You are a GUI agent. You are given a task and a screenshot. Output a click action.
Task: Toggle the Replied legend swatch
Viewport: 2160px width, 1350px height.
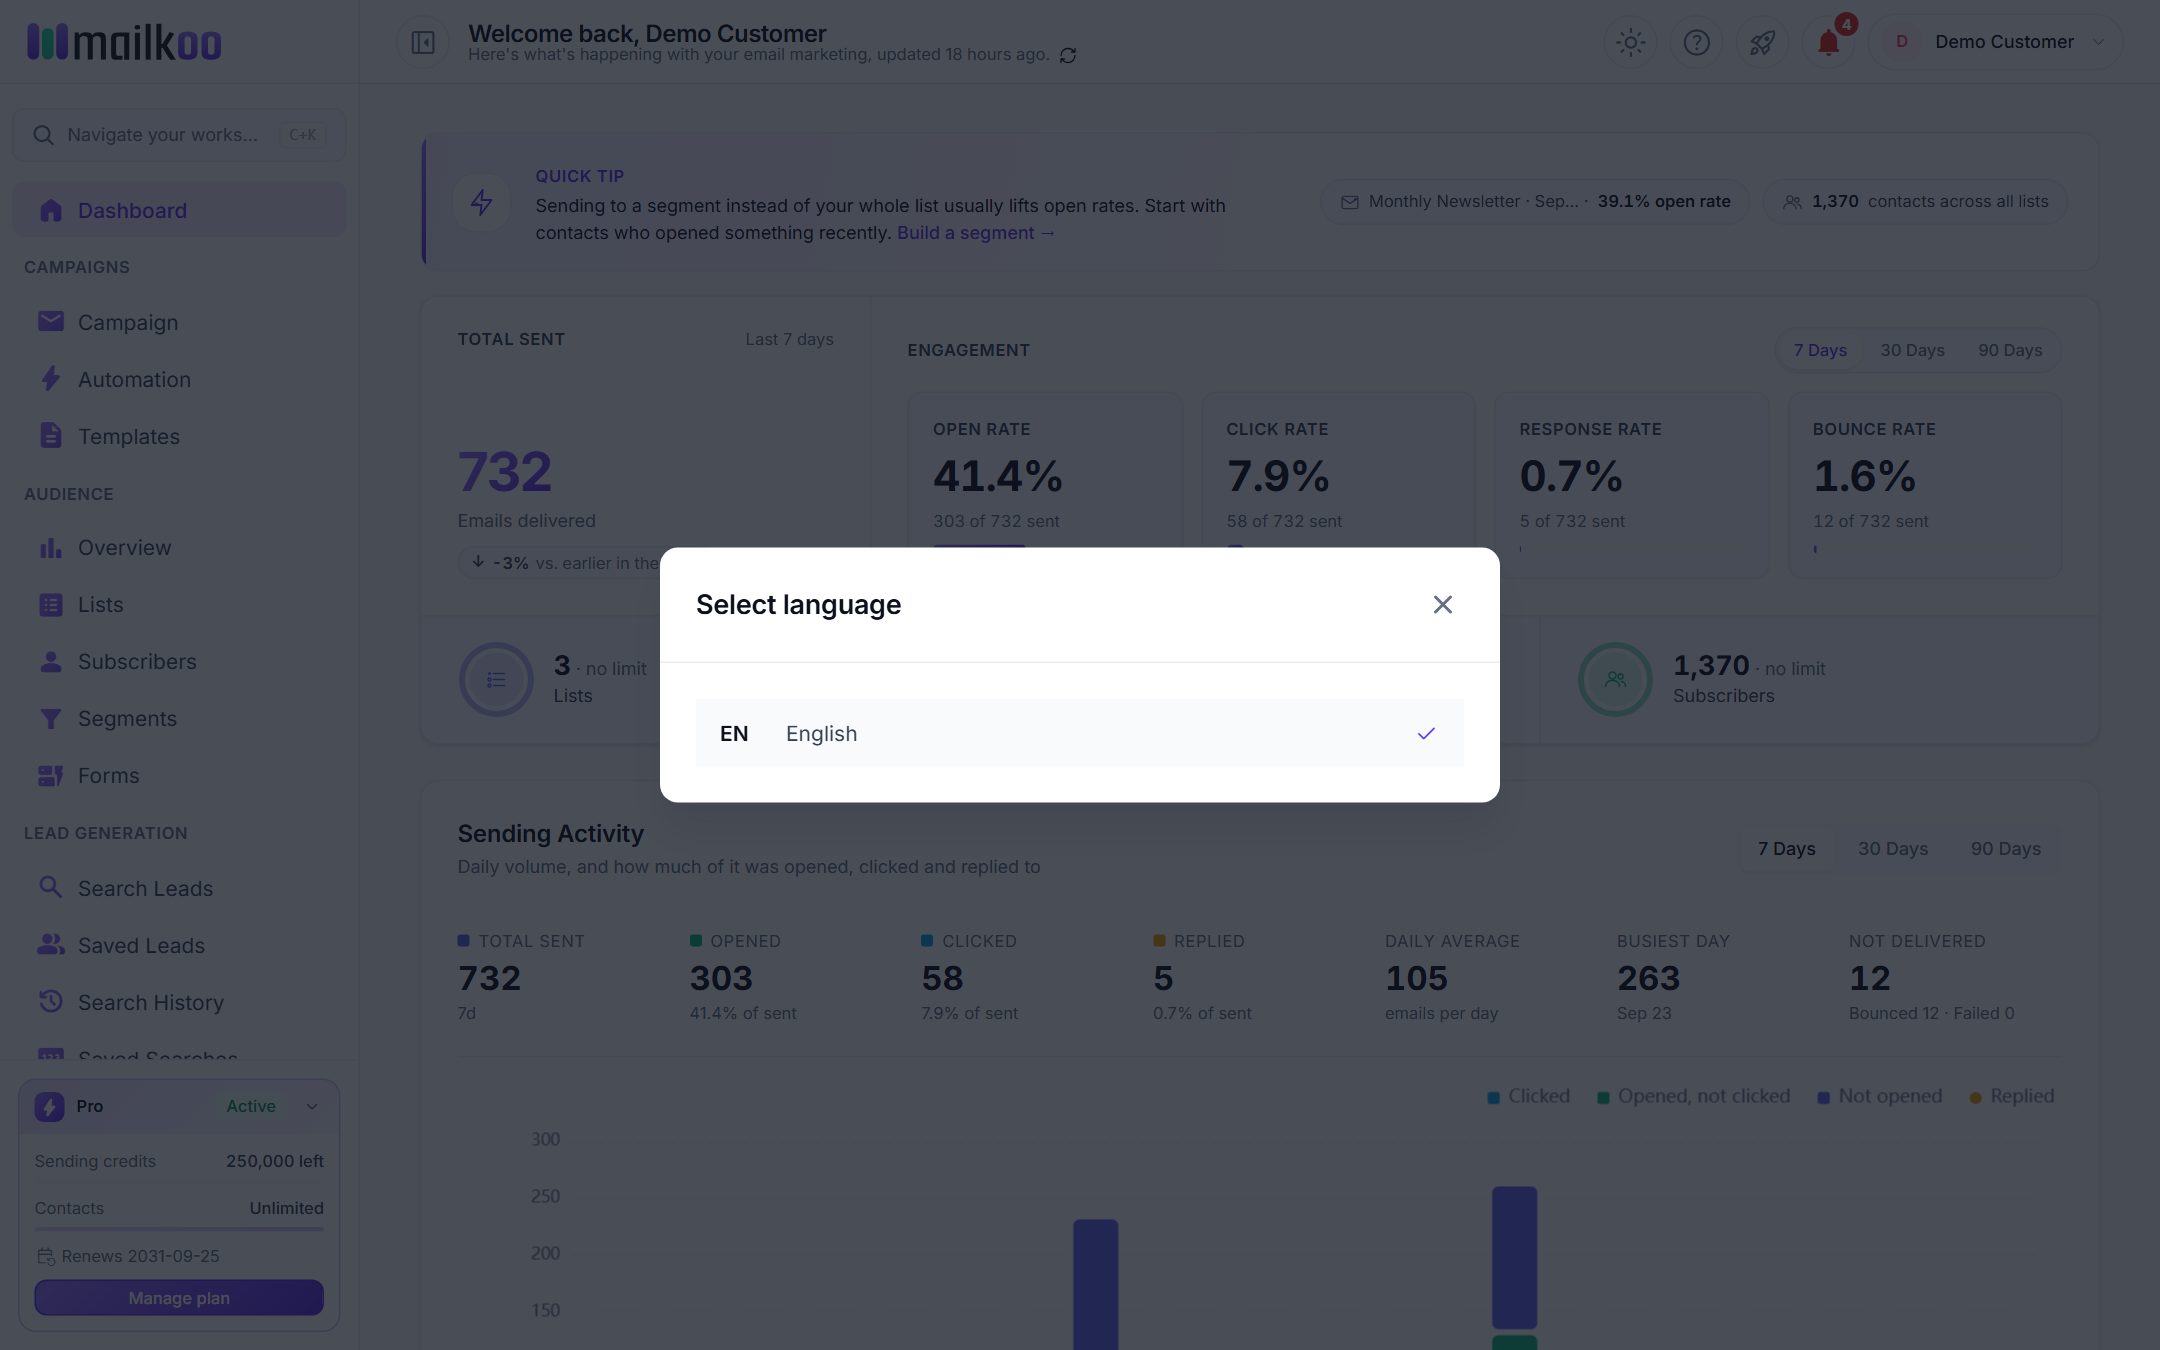click(1975, 1097)
